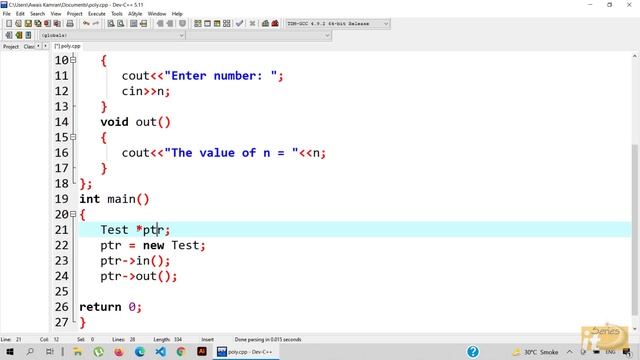Click the taskbar Search magnifier icon
This screenshot has width=640, height=360.
[x=30, y=351]
